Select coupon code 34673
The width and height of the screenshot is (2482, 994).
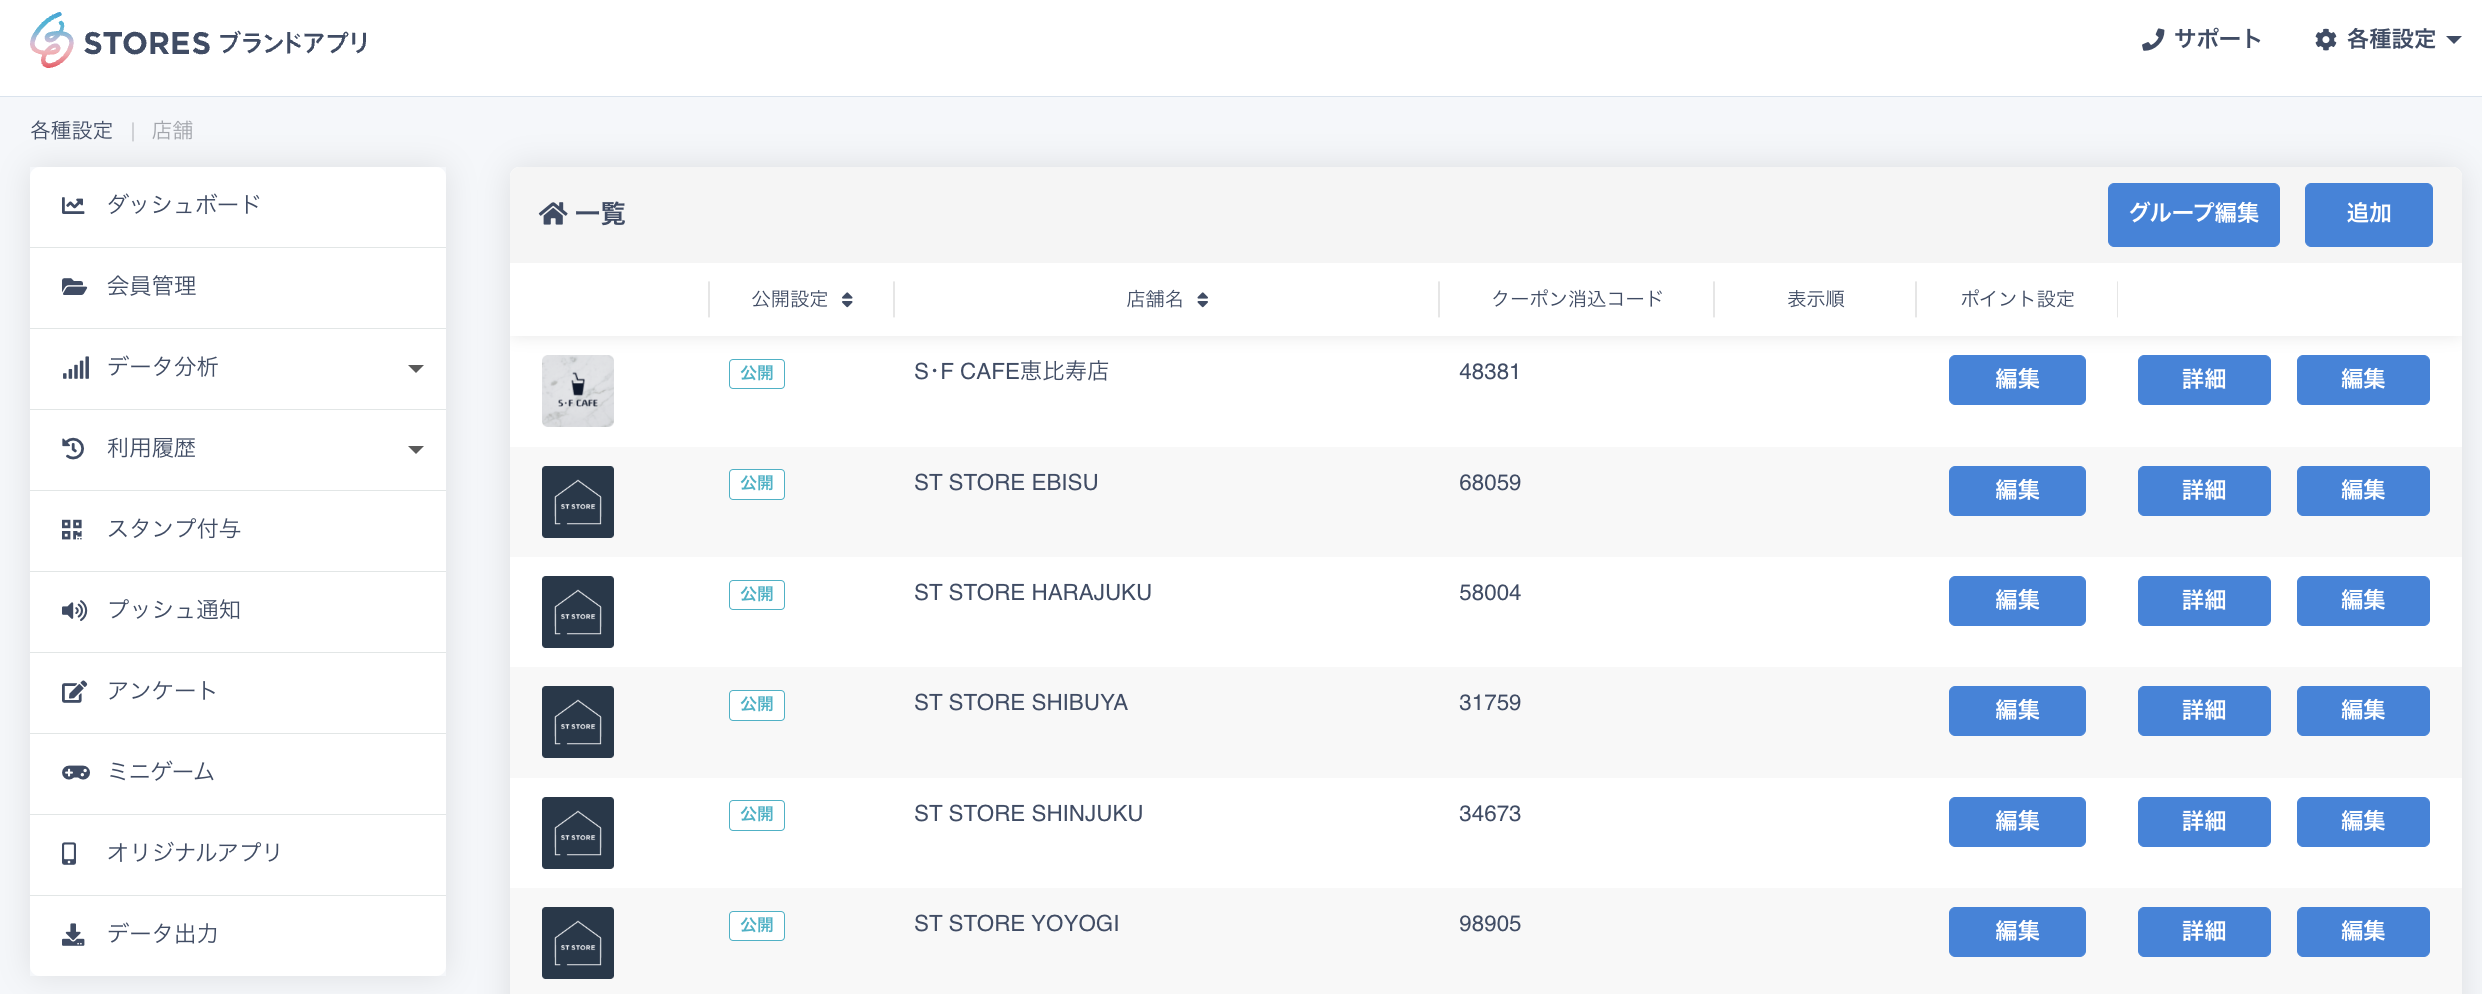point(1490,814)
